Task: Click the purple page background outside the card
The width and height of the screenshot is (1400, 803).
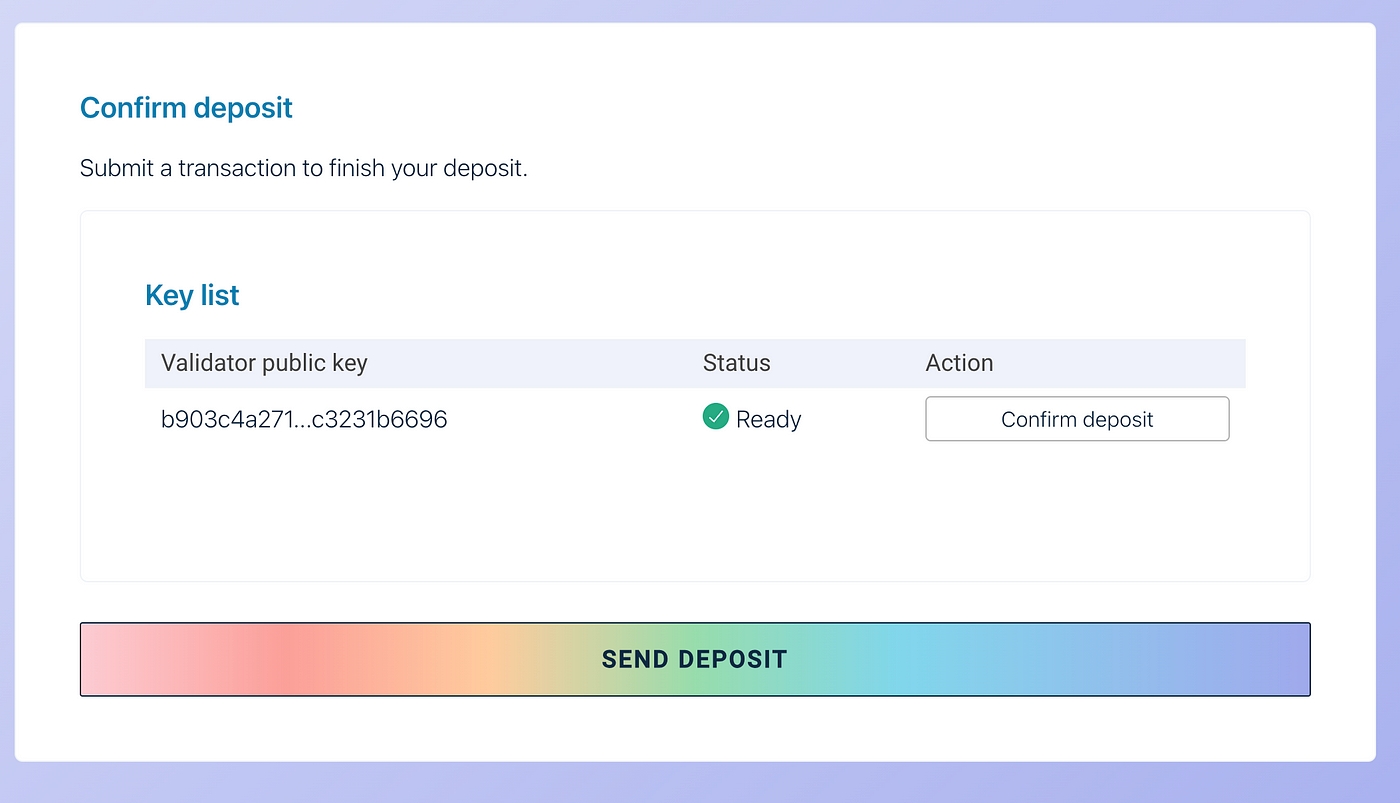Action: click(x=1388, y=400)
